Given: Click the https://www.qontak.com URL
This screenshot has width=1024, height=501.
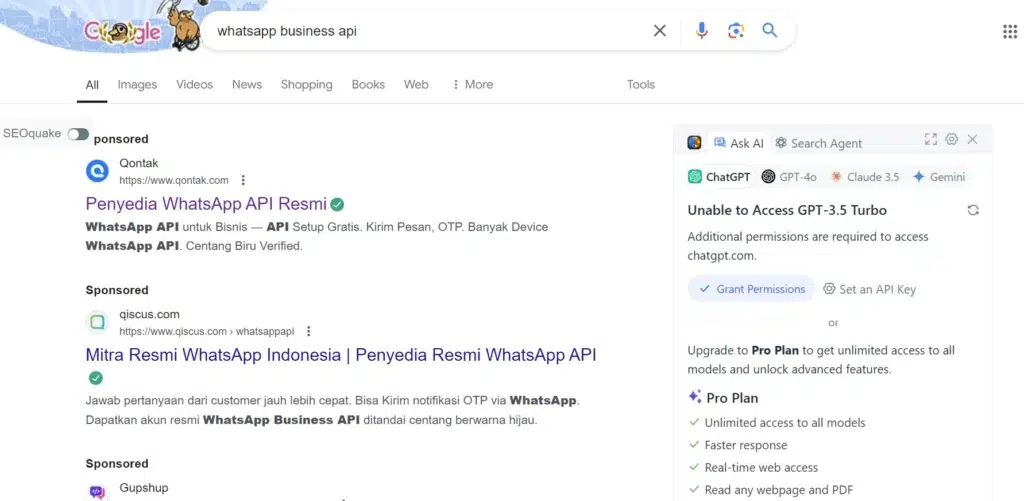Looking at the screenshot, I should pos(174,180).
